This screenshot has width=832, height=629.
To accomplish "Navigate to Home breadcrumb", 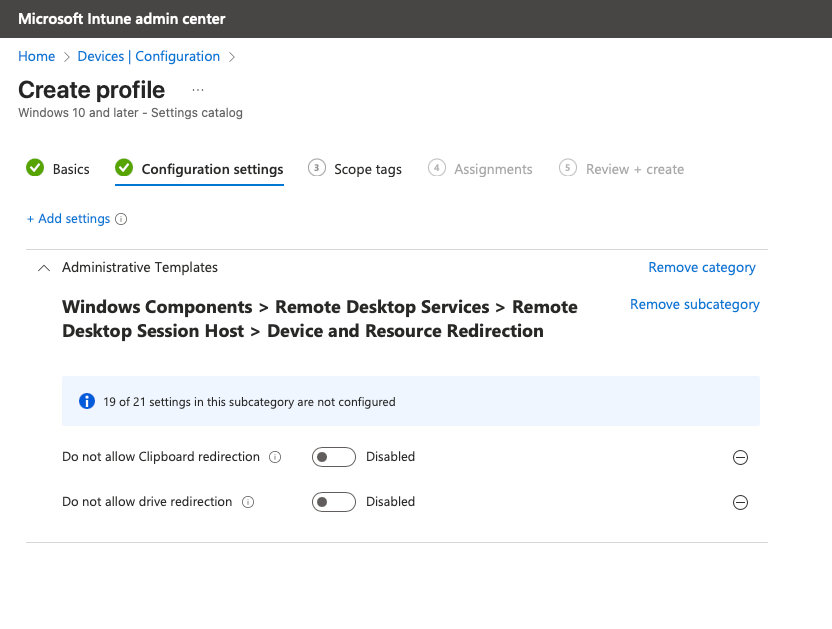I will (x=37, y=56).
